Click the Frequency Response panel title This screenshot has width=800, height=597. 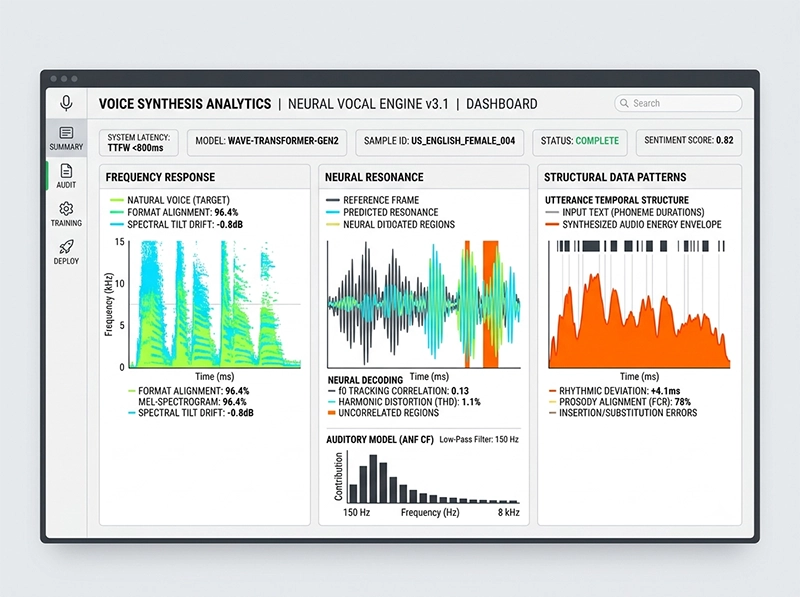coord(160,177)
